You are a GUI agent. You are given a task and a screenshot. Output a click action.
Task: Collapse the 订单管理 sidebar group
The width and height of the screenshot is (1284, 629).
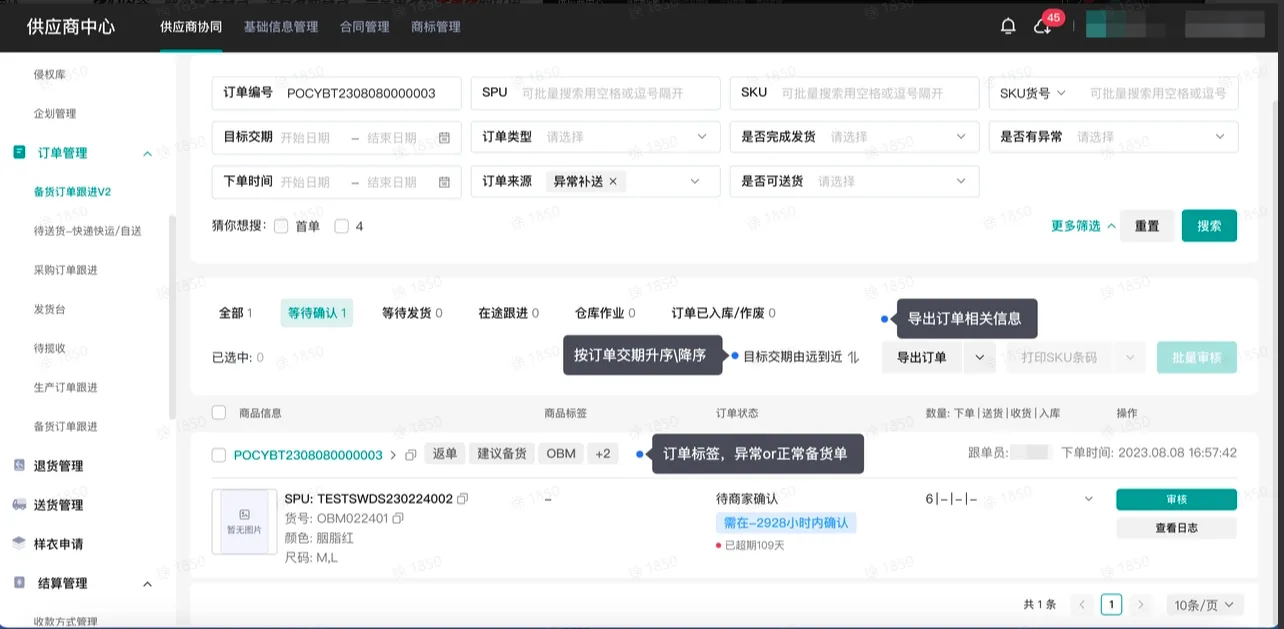(x=147, y=153)
